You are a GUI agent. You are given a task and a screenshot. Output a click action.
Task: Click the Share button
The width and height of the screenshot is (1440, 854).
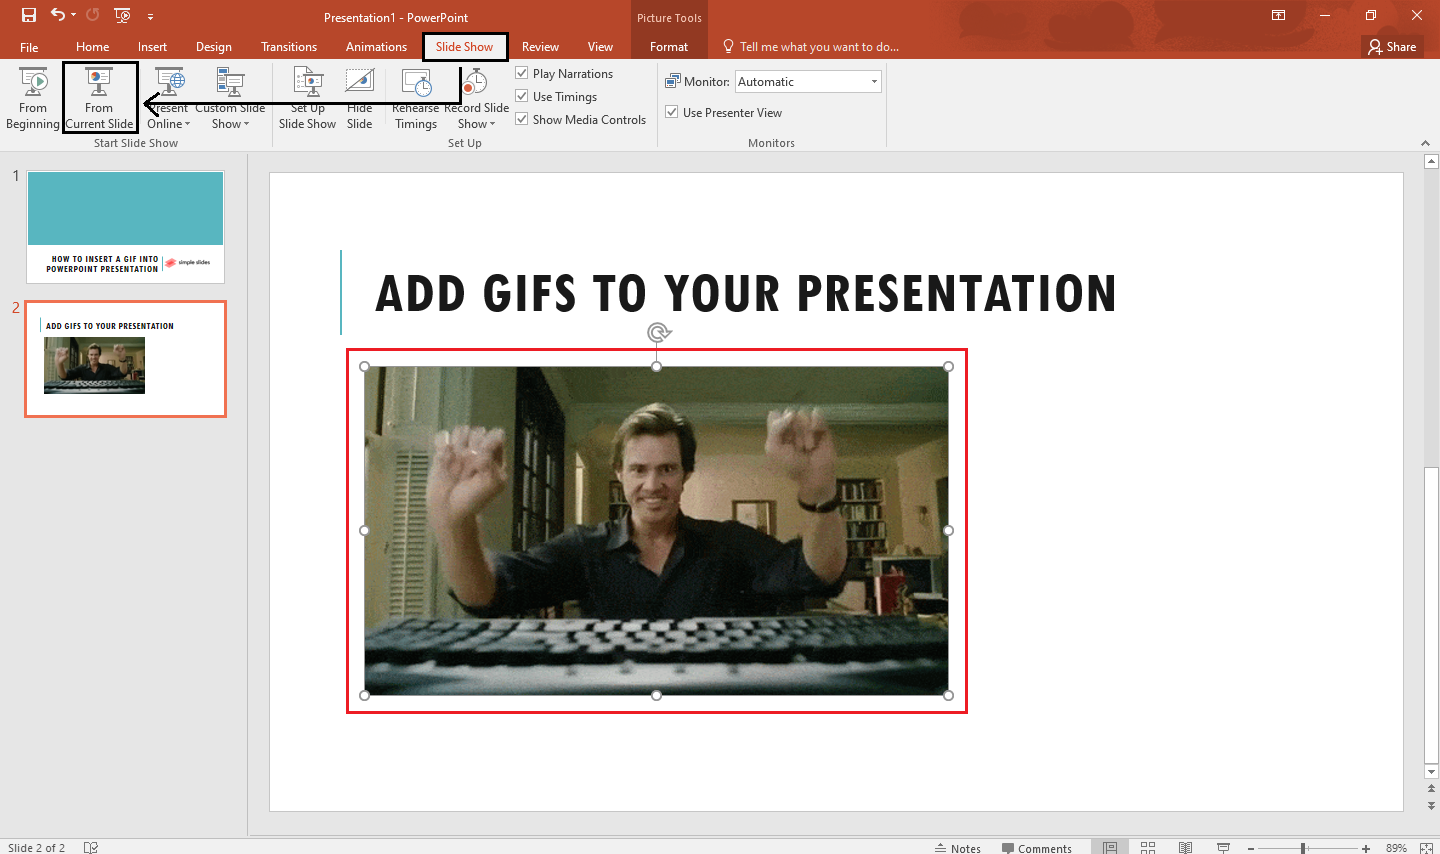tap(1391, 46)
